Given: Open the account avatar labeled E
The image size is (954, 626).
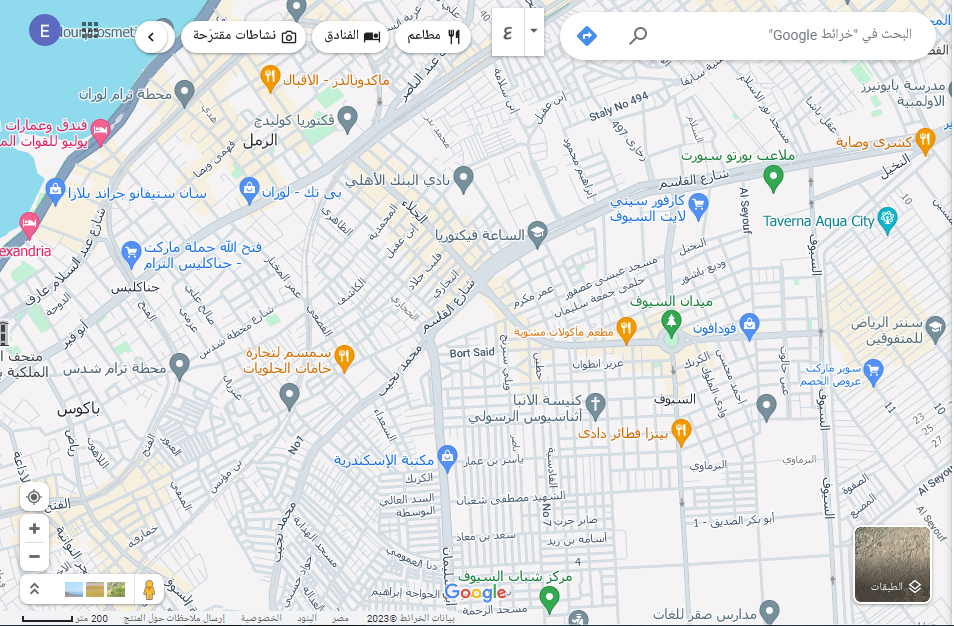Looking at the screenshot, I should tap(44, 31).
